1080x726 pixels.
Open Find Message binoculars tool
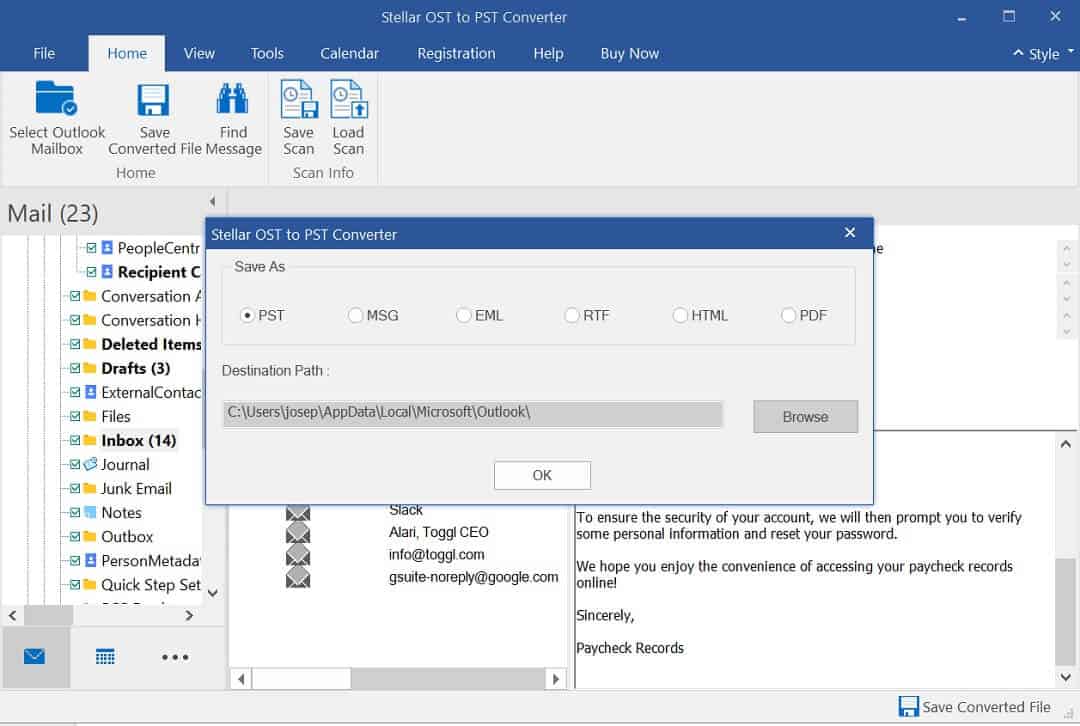[233, 98]
